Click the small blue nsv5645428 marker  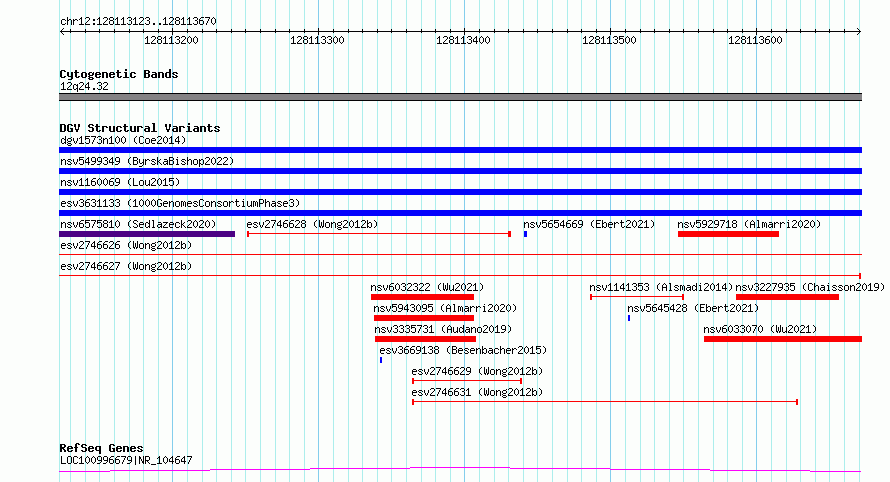tap(629, 318)
